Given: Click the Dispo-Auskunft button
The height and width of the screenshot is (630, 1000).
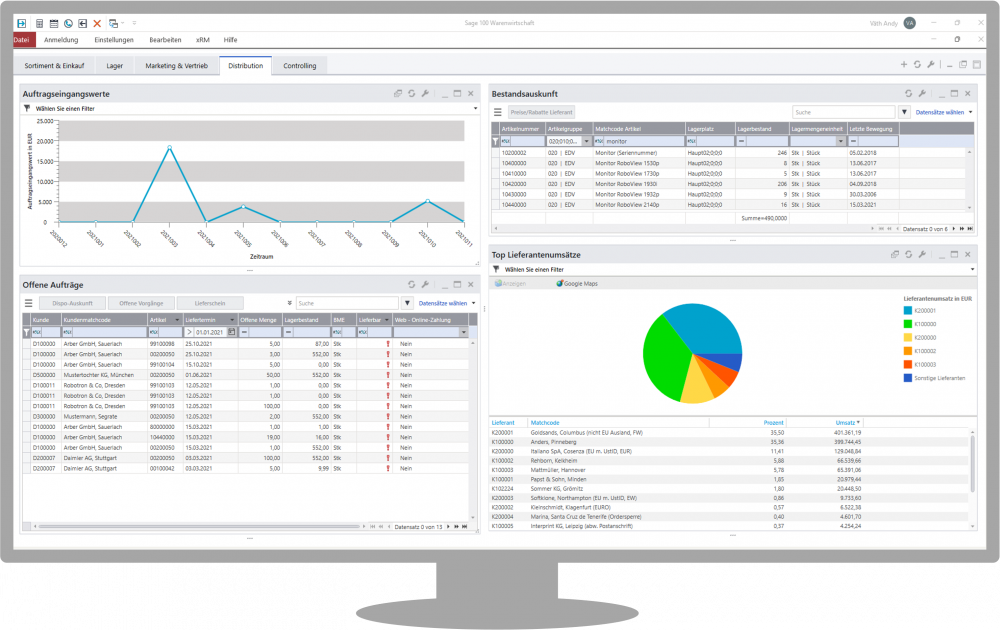Looking at the screenshot, I should click(73, 302).
